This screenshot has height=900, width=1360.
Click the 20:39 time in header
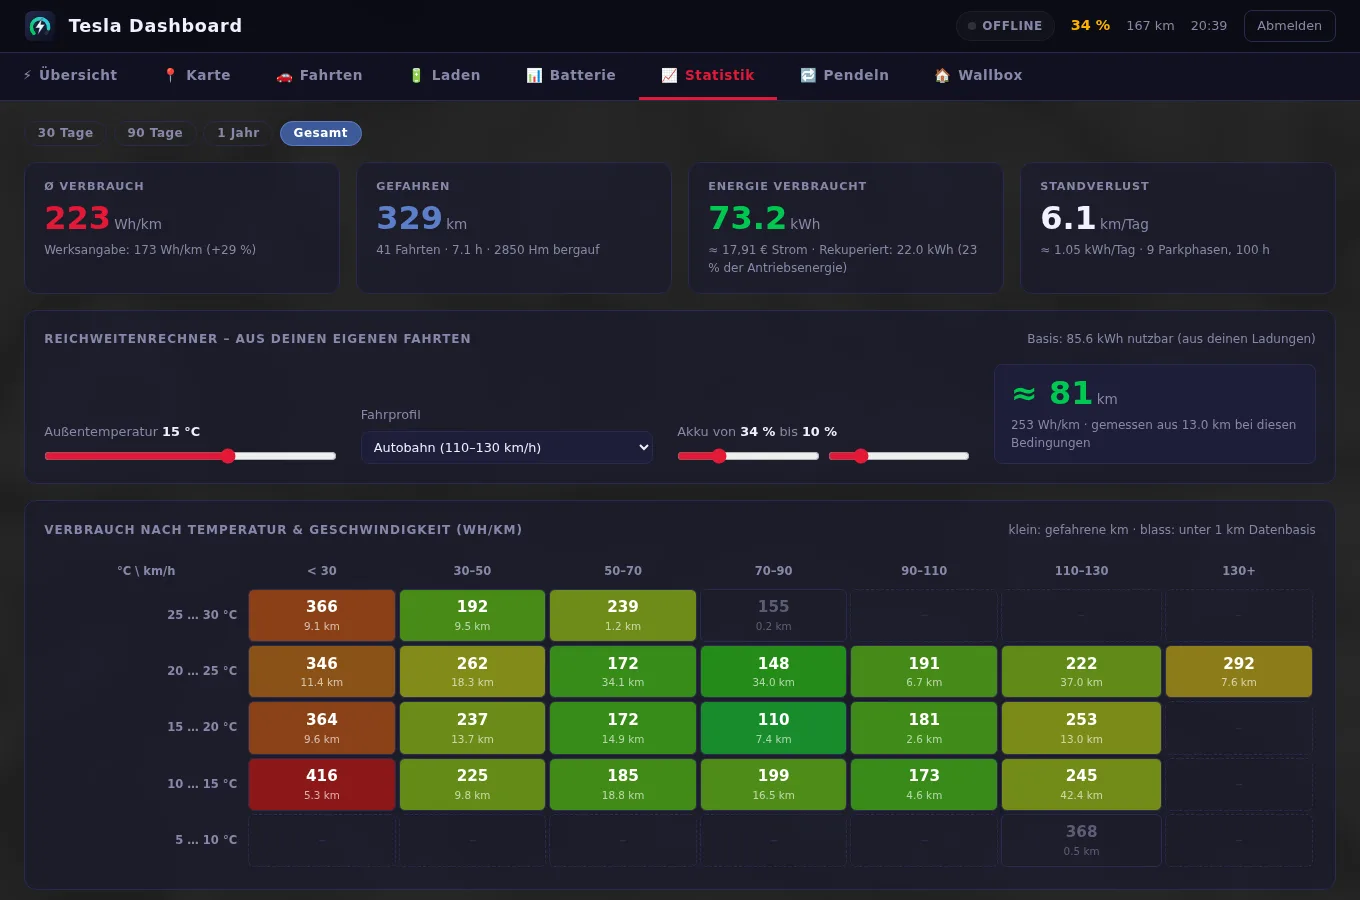1208,26
